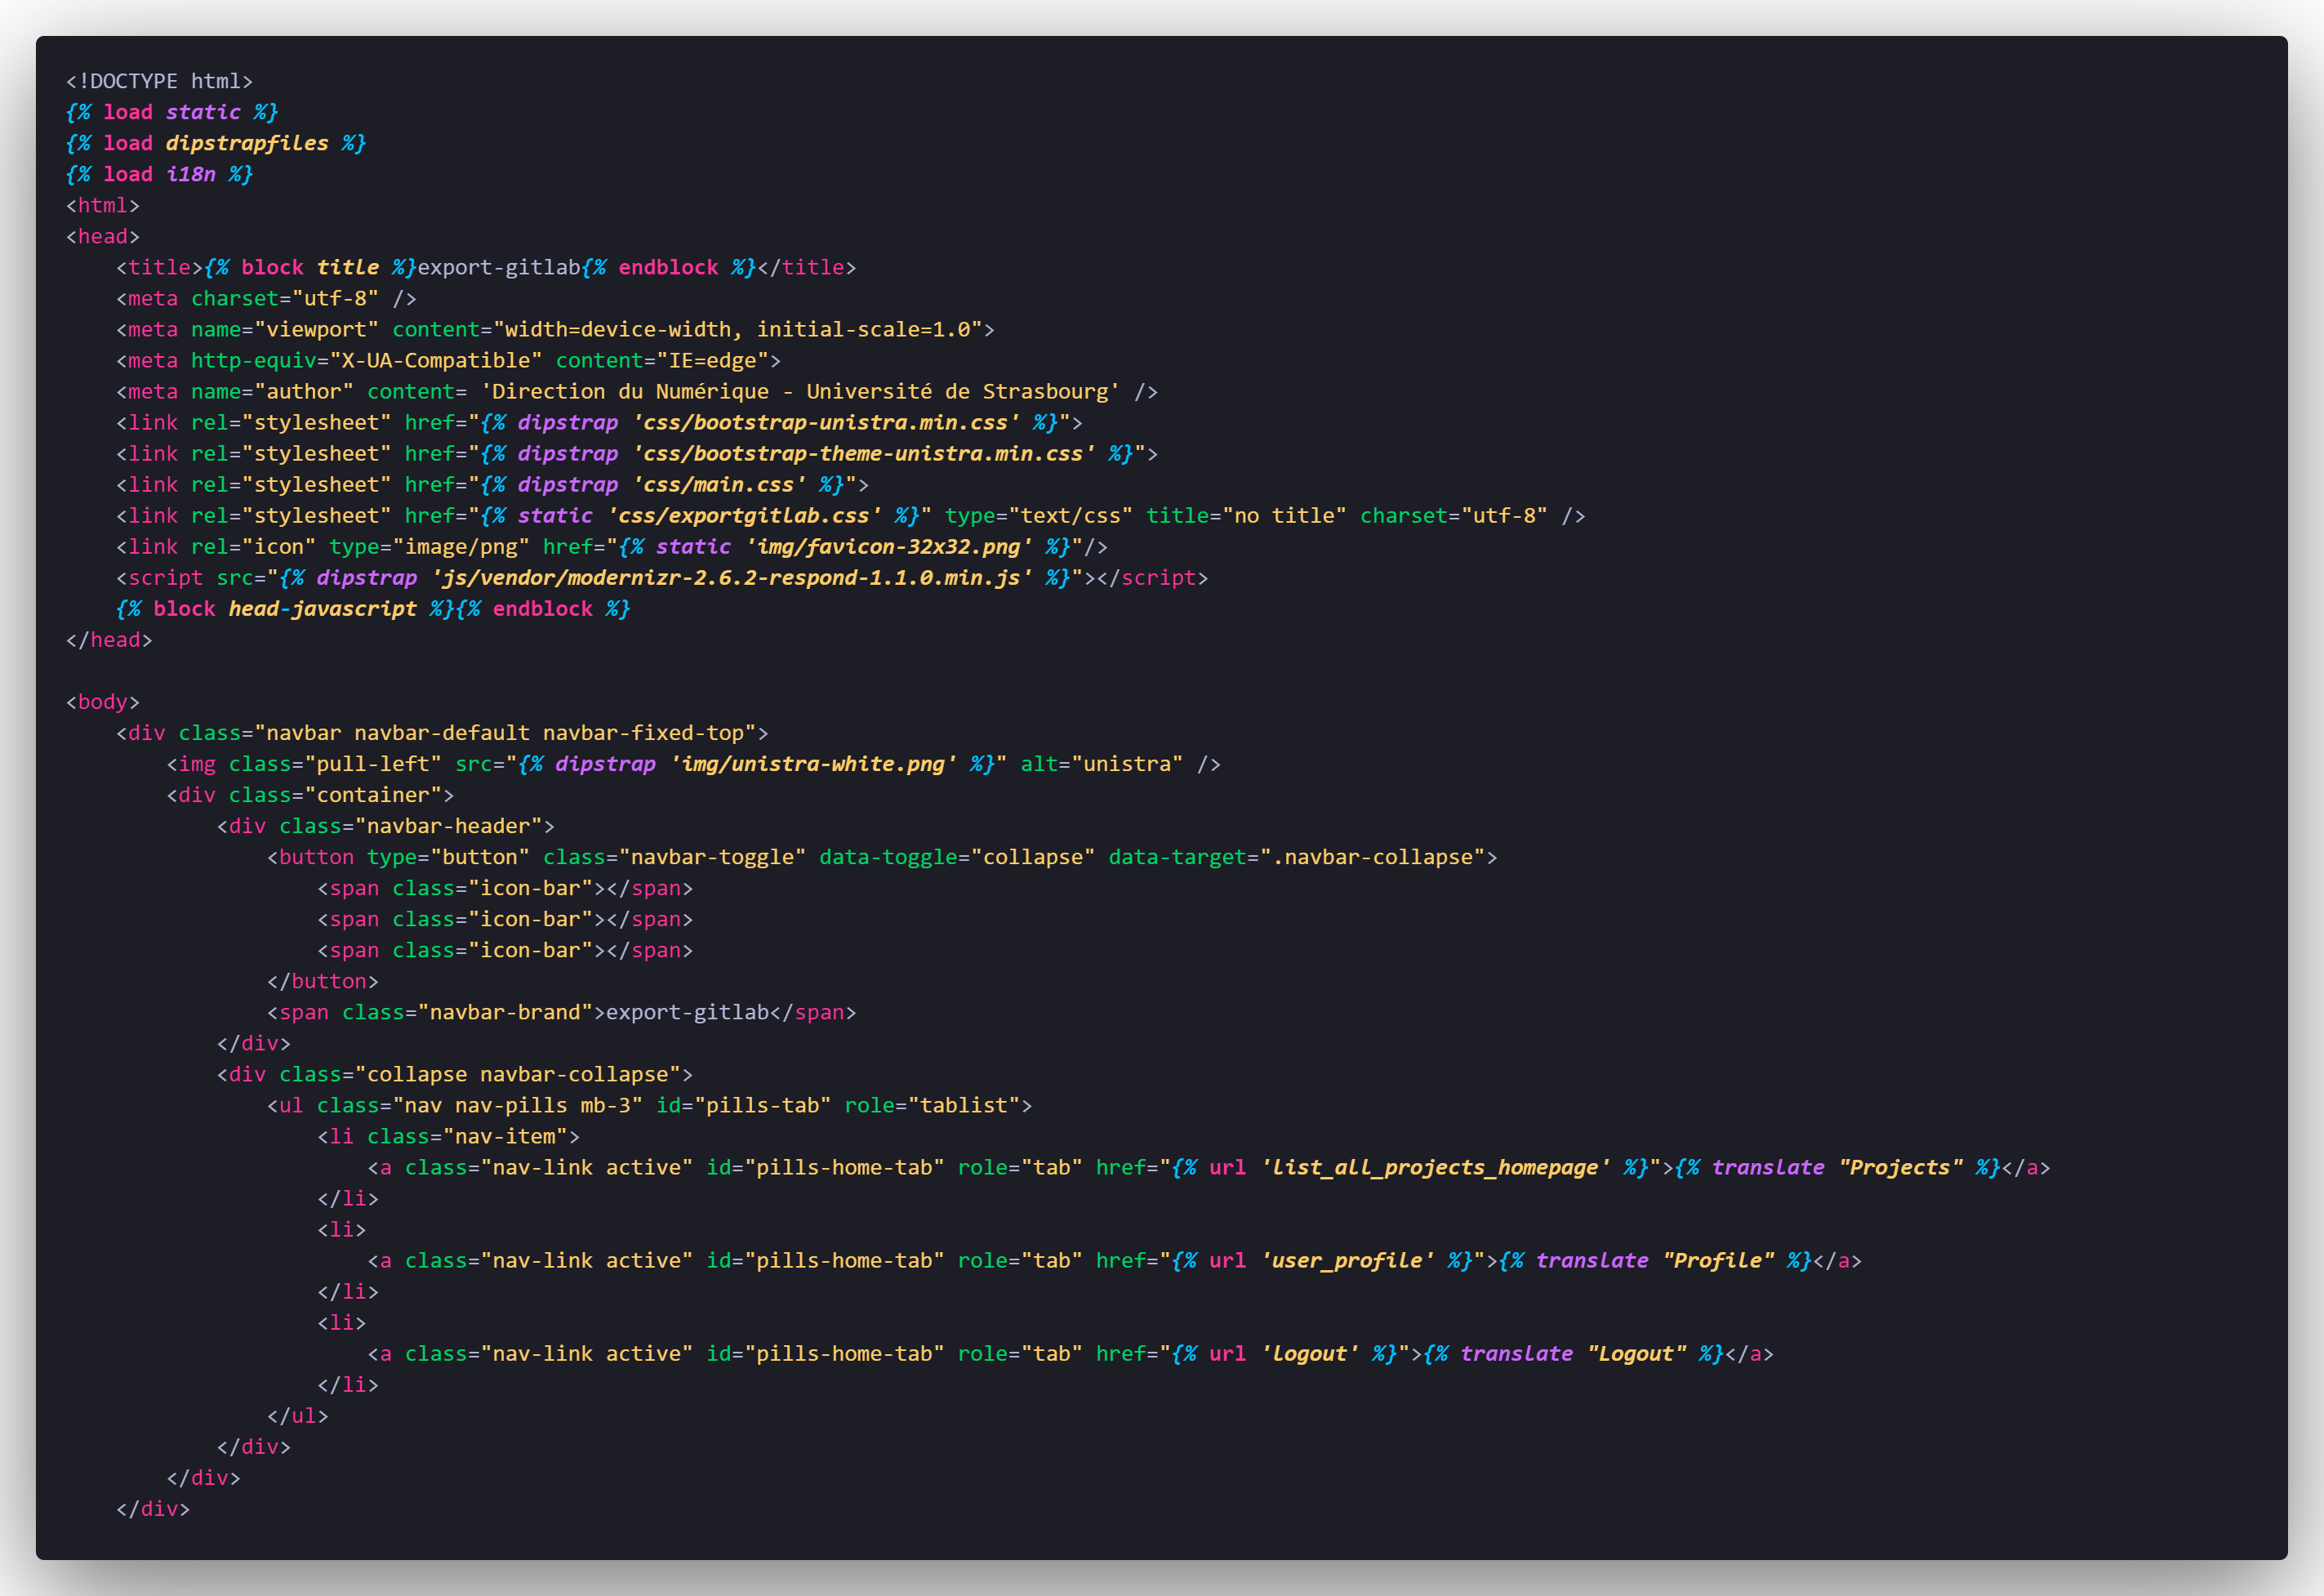This screenshot has width=2324, height=1596.
Task: Click the meta author 'Université de Strasbourg' line
Action: (x=637, y=391)
